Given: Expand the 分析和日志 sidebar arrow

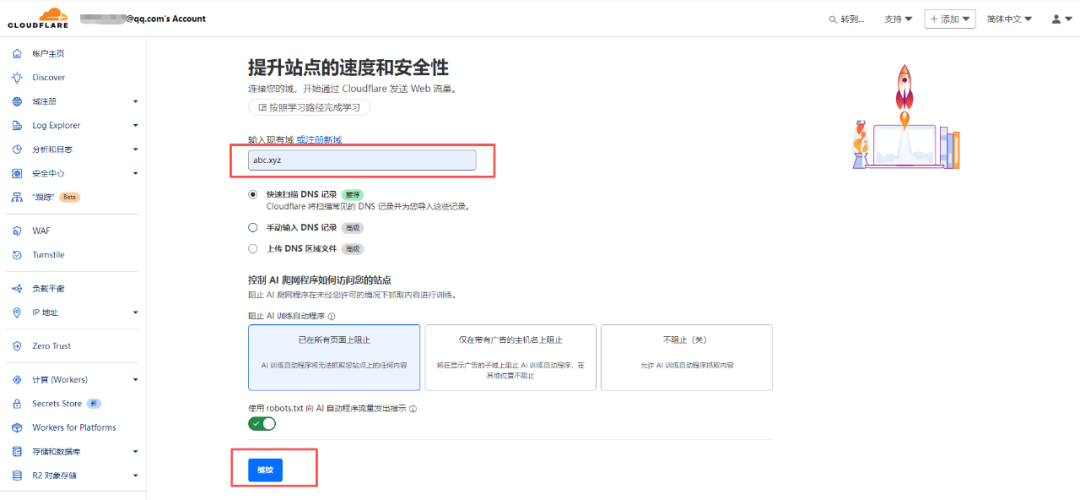Looking at the screenshot, I should pyautogui.click(x=136, y=149).
